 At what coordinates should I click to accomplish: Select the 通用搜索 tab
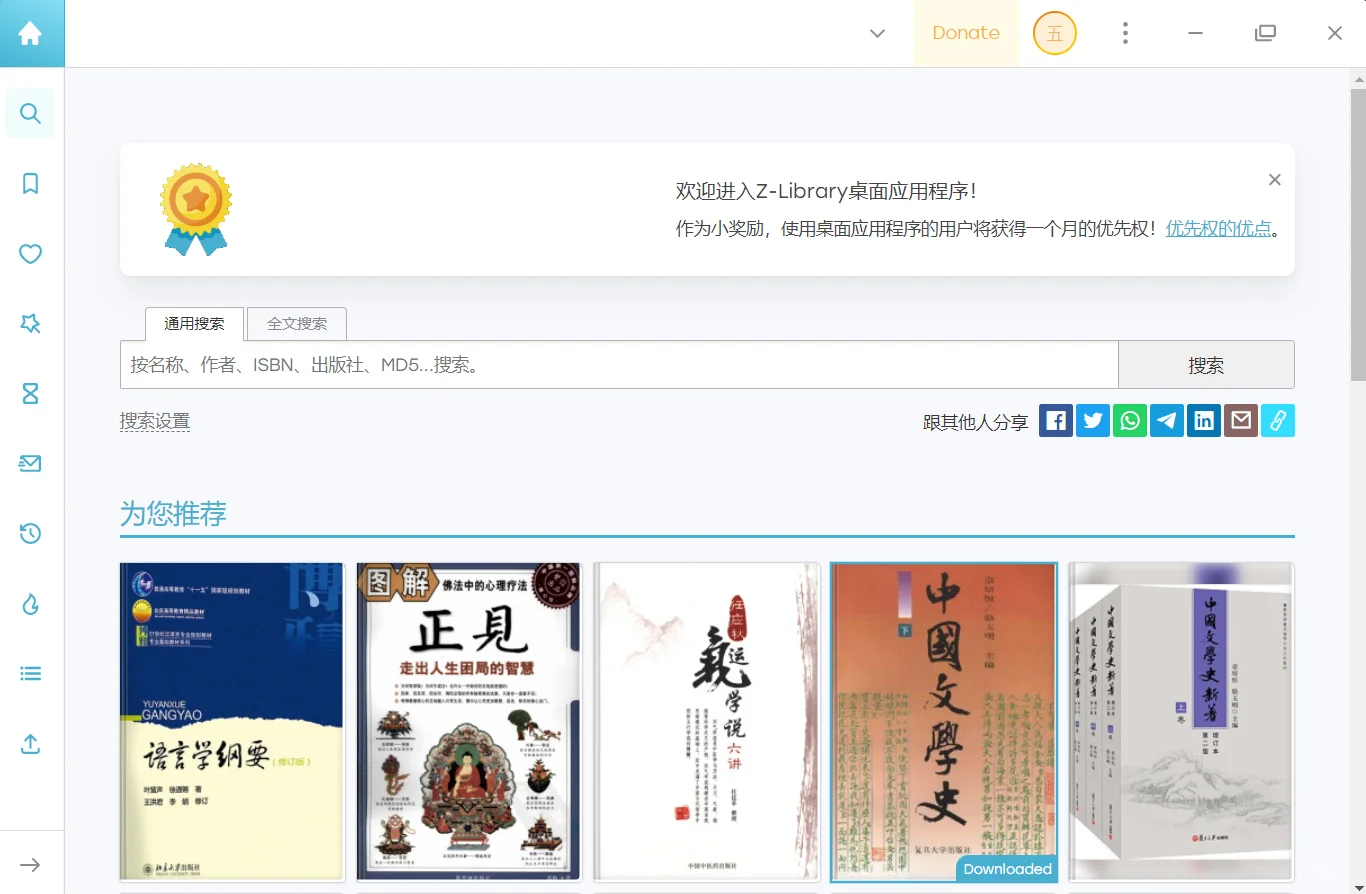click(194, 324)
